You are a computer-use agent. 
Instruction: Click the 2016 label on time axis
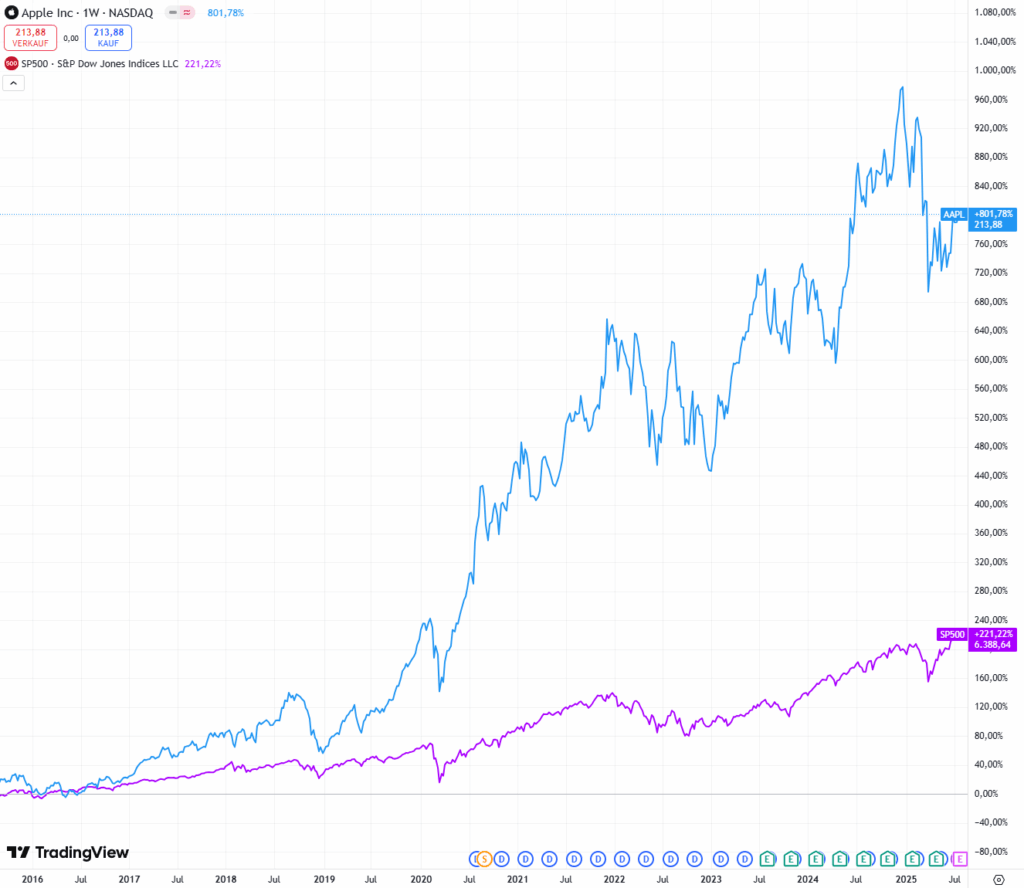(x=32, y=879)
